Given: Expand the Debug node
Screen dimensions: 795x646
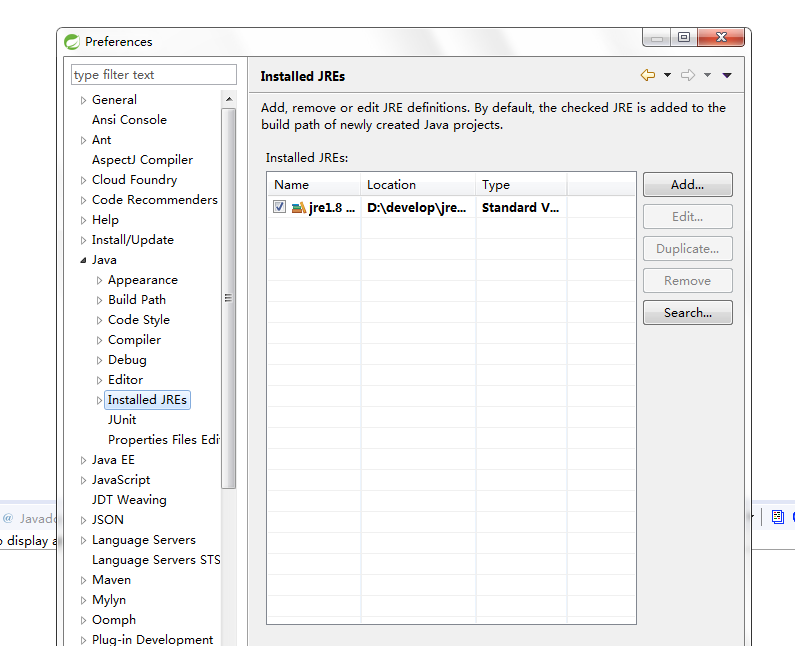Looking at the screenshot, I should (99, 361).
